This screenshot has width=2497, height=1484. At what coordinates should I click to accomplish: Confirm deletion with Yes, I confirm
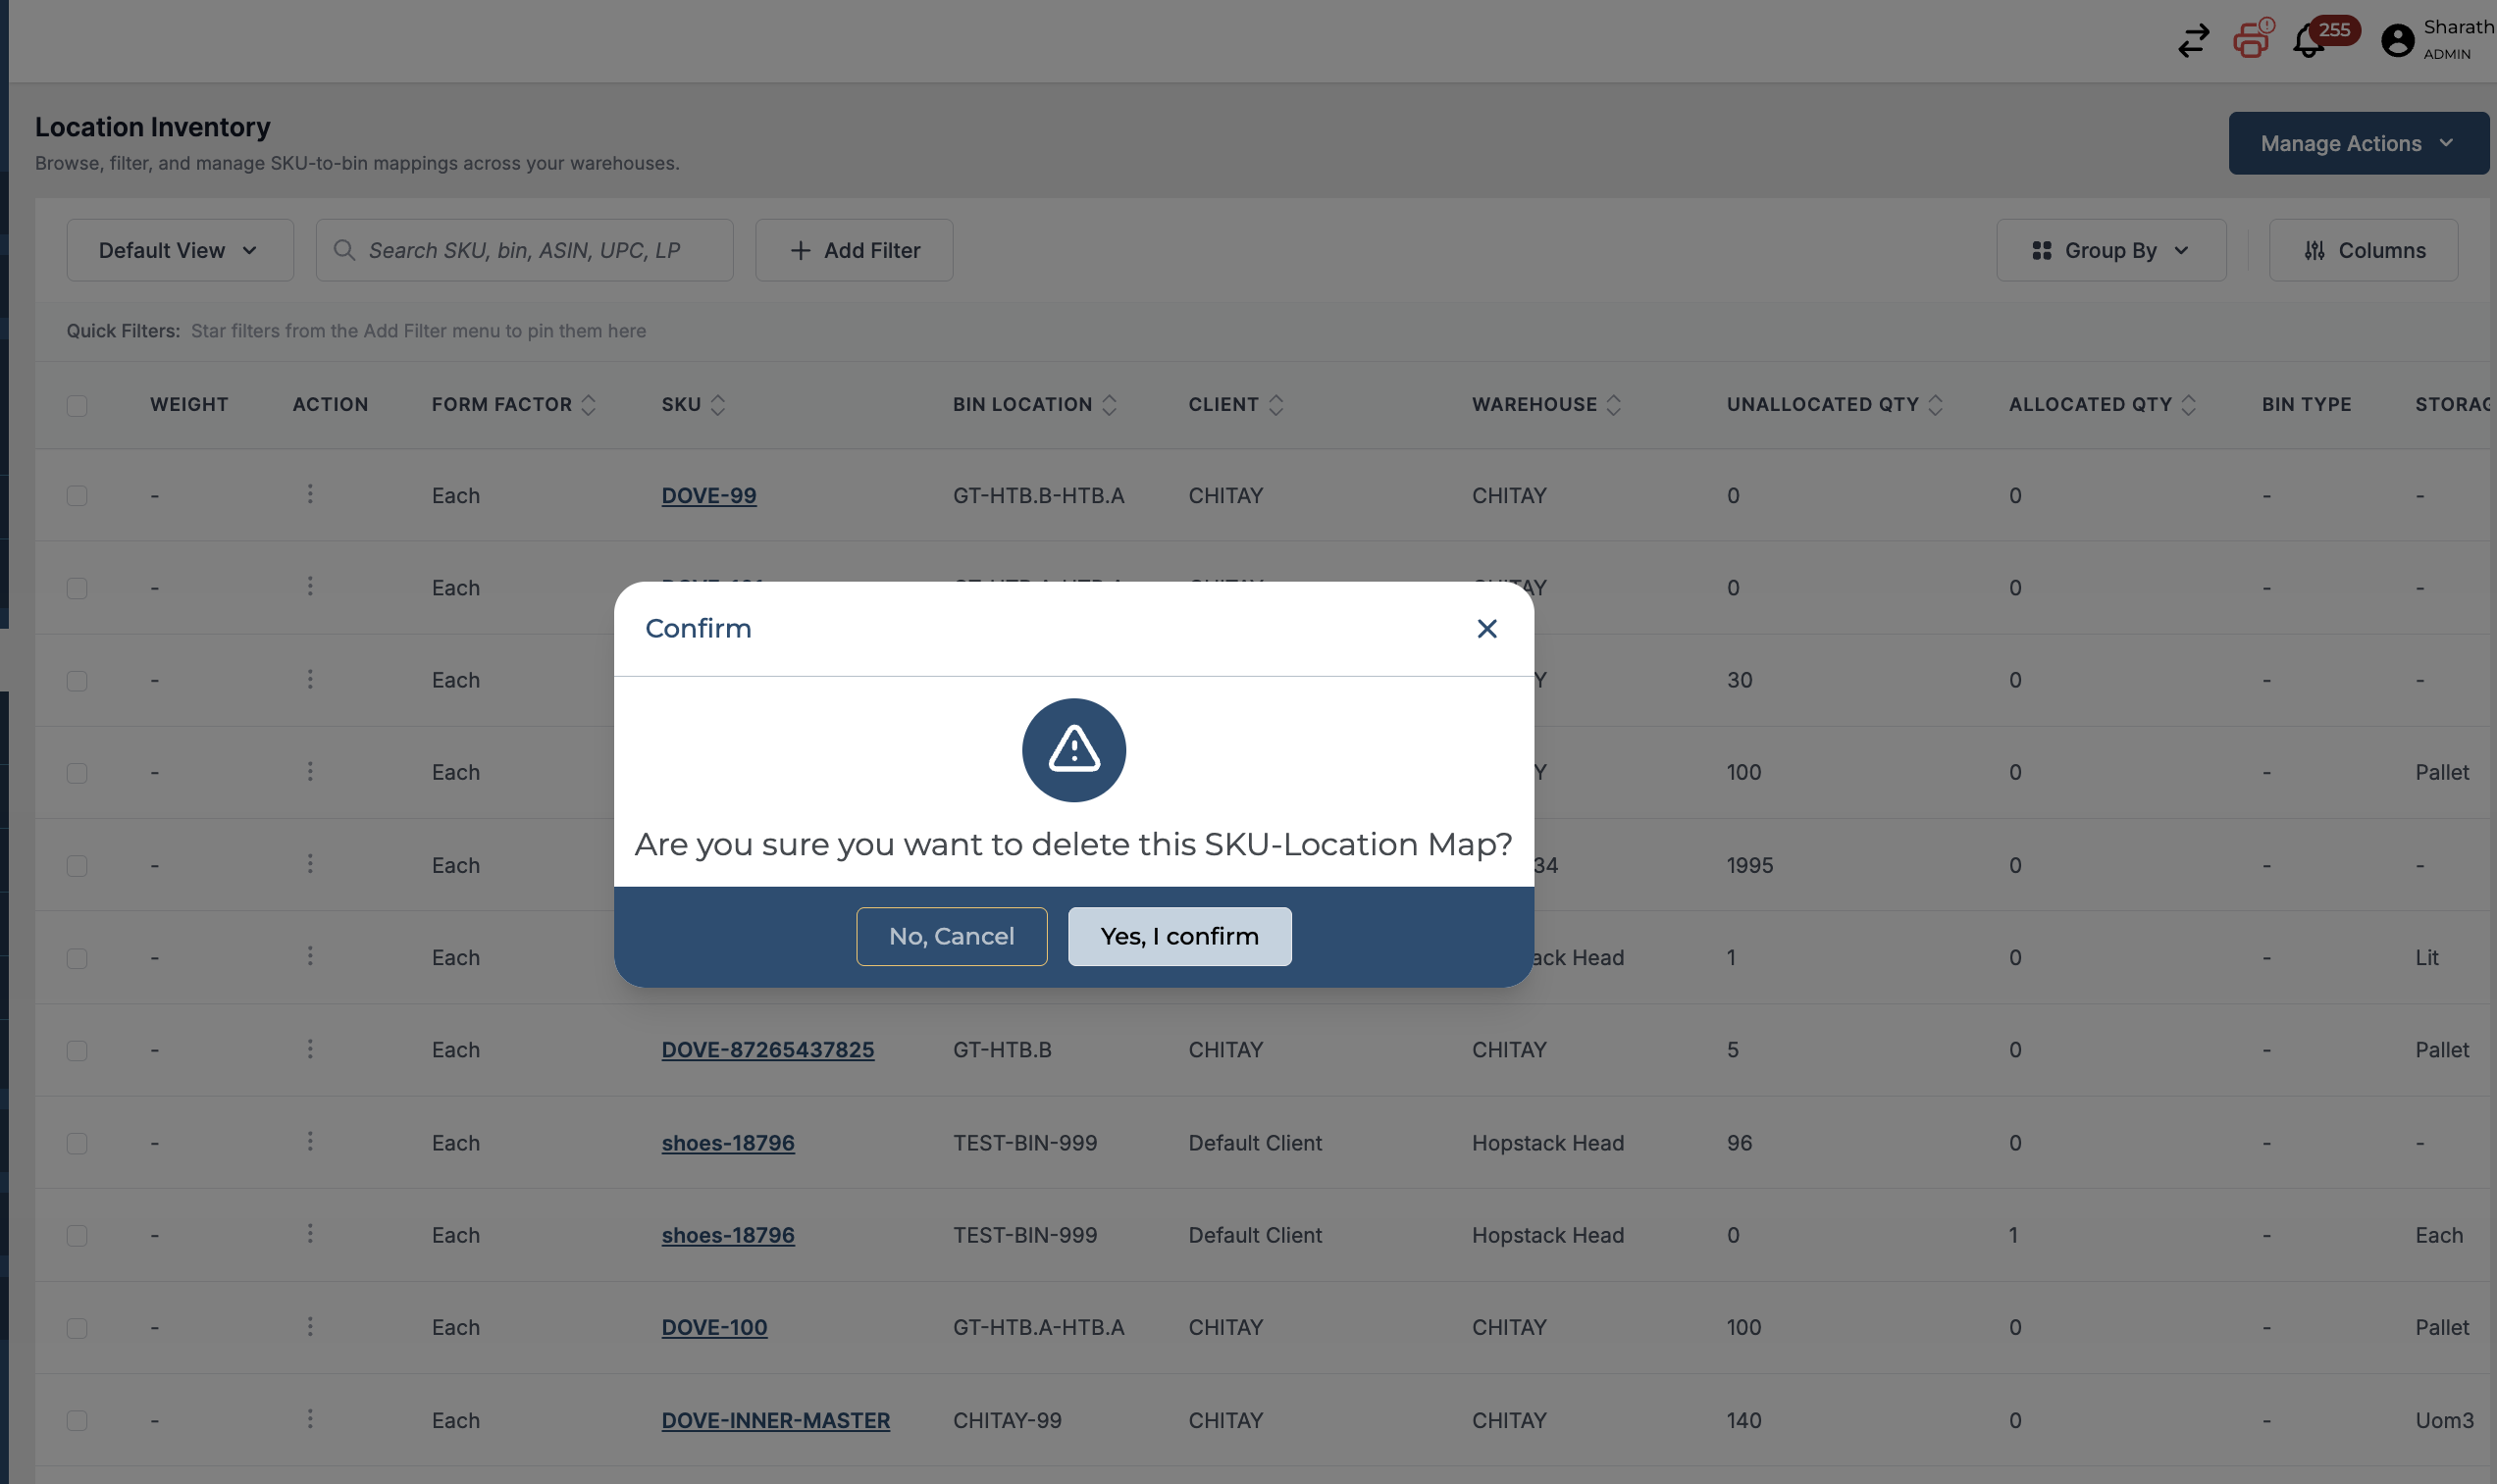pos(1179,936)
